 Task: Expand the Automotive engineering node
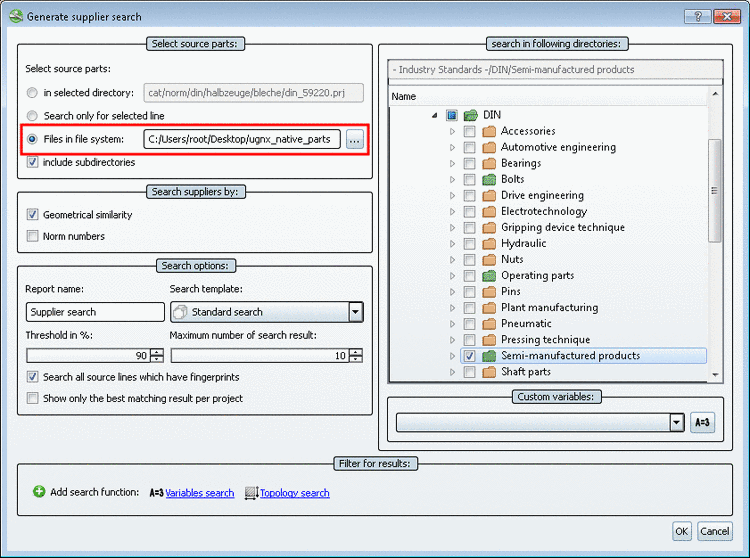pyautogui.click(x=452, y=147)
